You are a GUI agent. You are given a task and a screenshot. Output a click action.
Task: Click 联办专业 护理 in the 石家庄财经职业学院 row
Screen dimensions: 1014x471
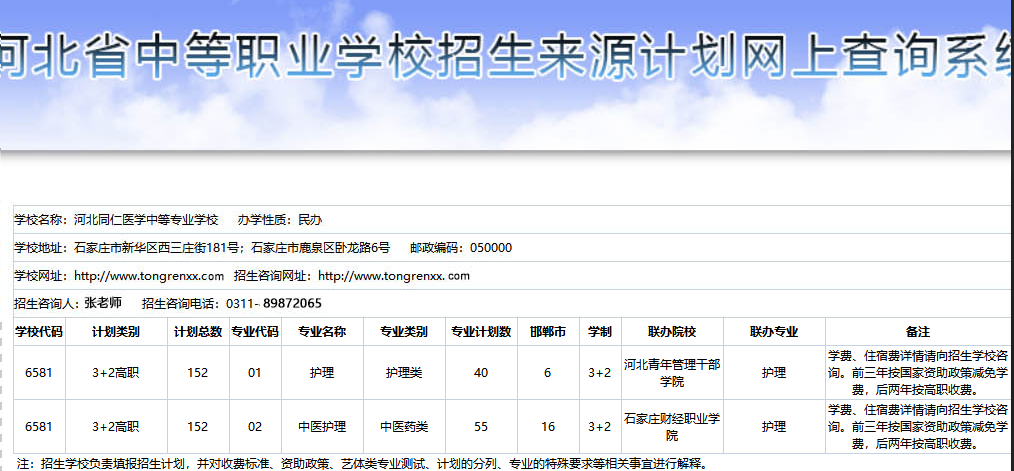point(774,427)
